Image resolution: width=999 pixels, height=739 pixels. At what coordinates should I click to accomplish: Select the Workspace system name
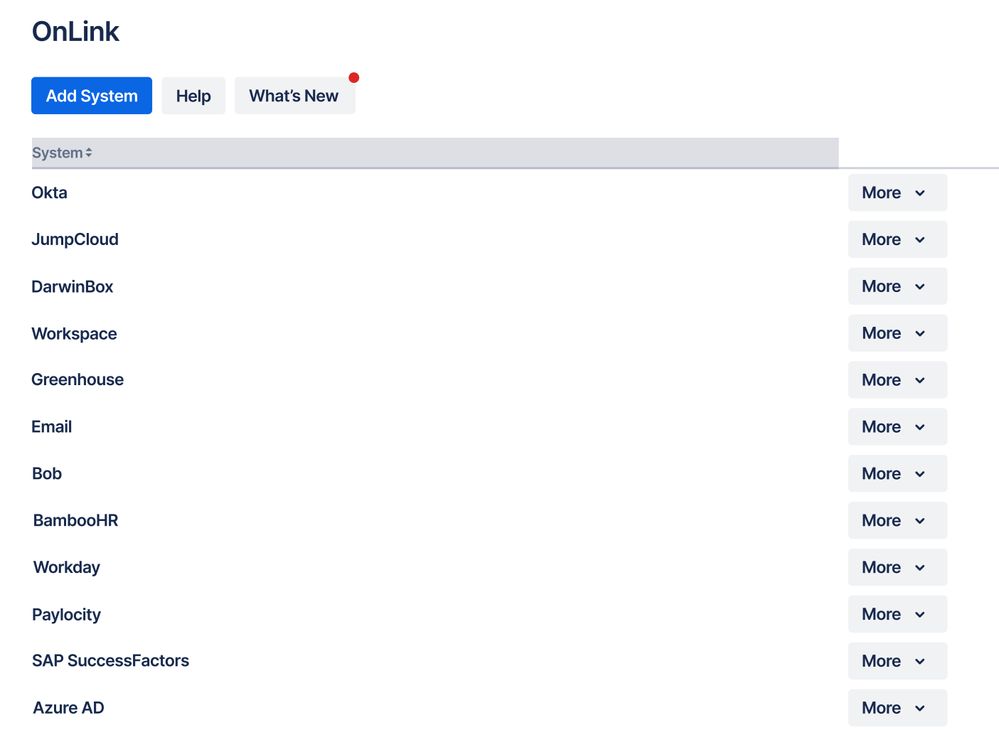coord(74,334)
